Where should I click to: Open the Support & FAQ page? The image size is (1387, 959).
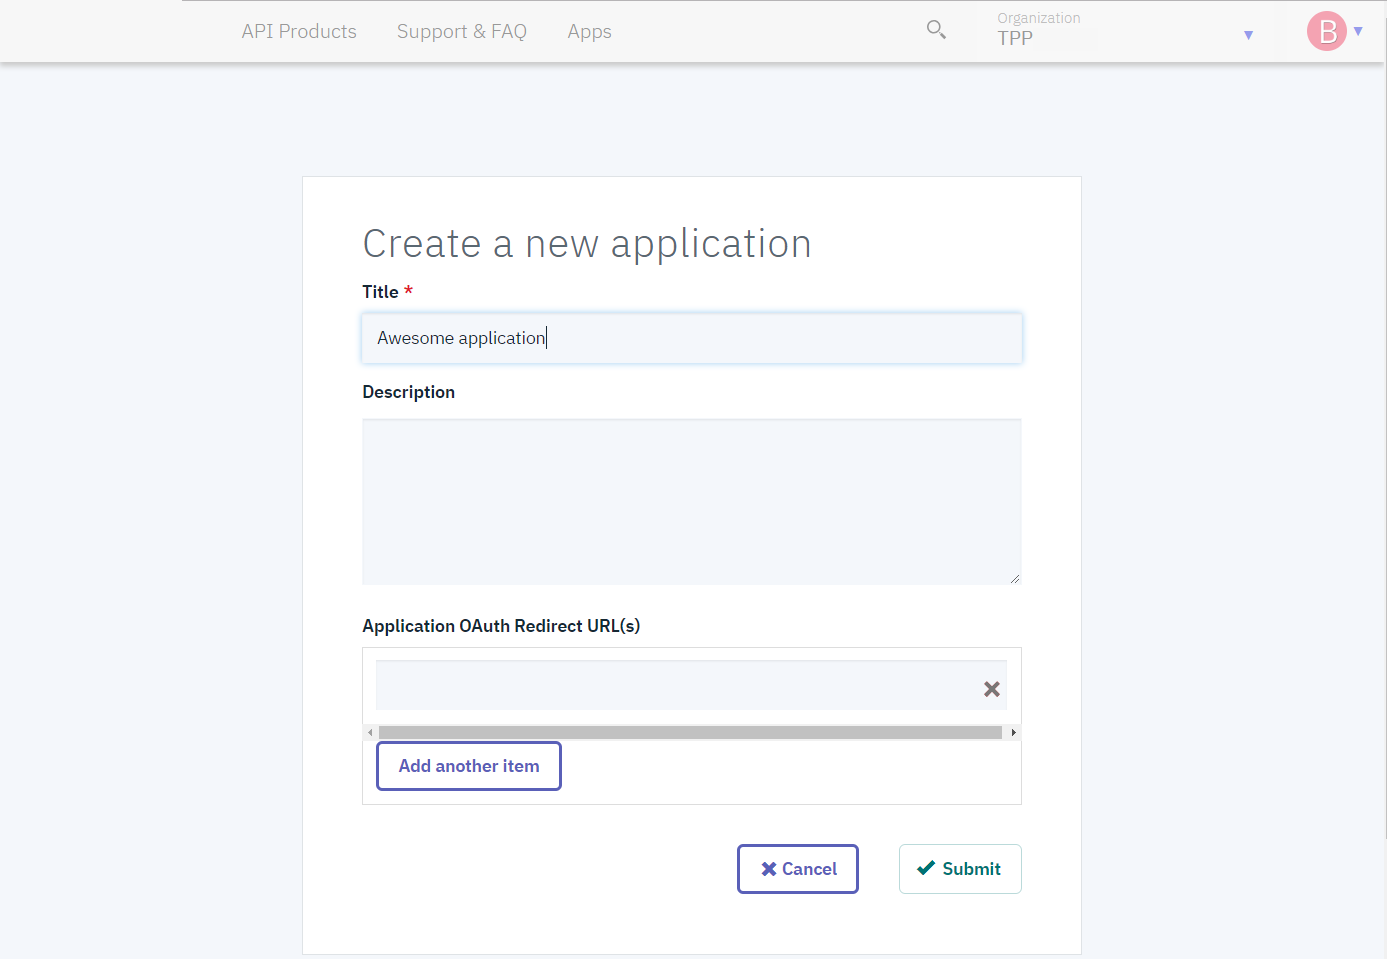click(x=461, y=31)
